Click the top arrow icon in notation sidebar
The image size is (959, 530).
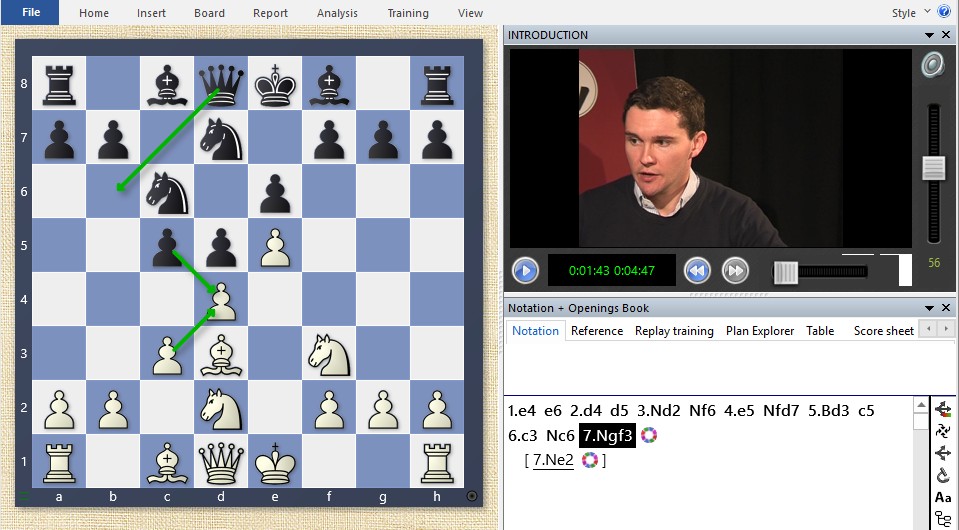943,409
